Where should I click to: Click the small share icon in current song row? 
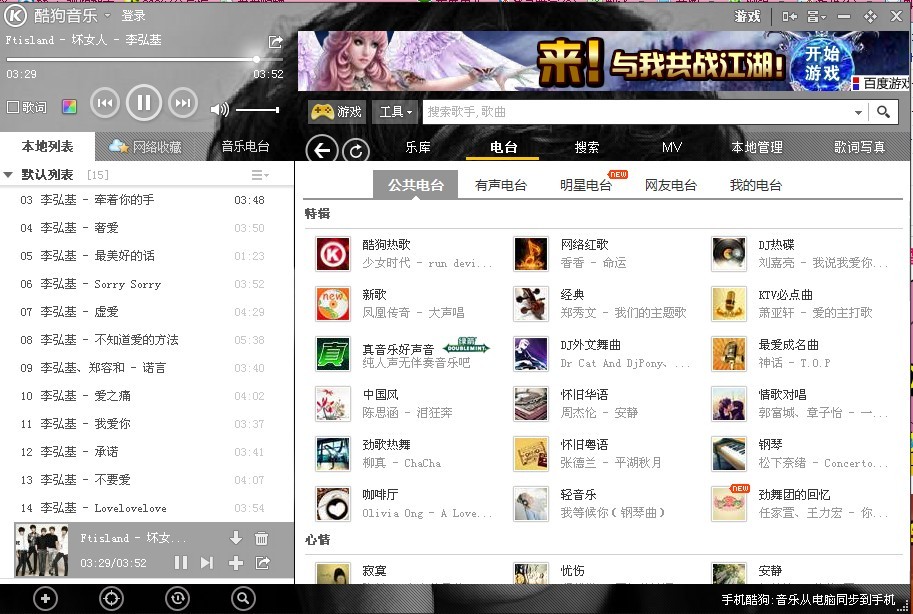point(263,563)
